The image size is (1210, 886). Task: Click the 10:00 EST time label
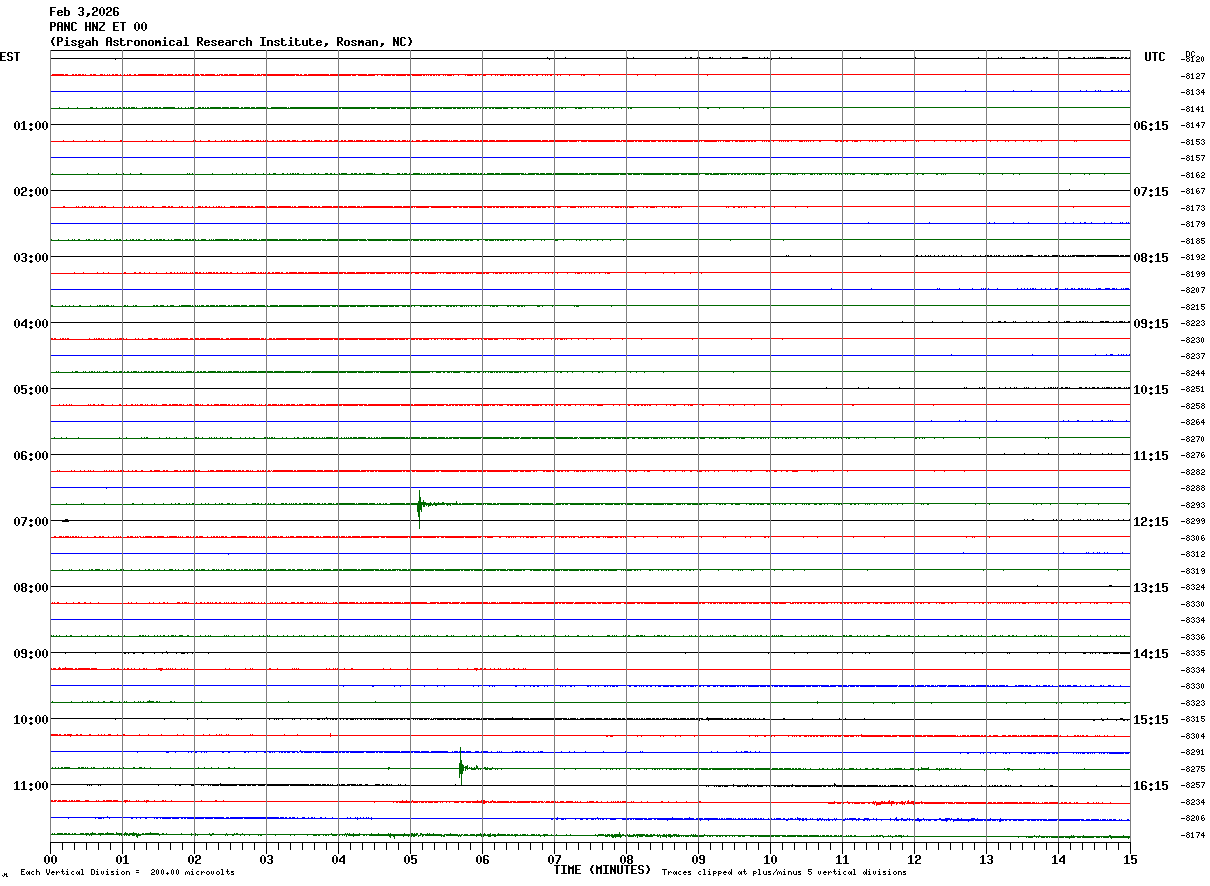click(31, 720)
